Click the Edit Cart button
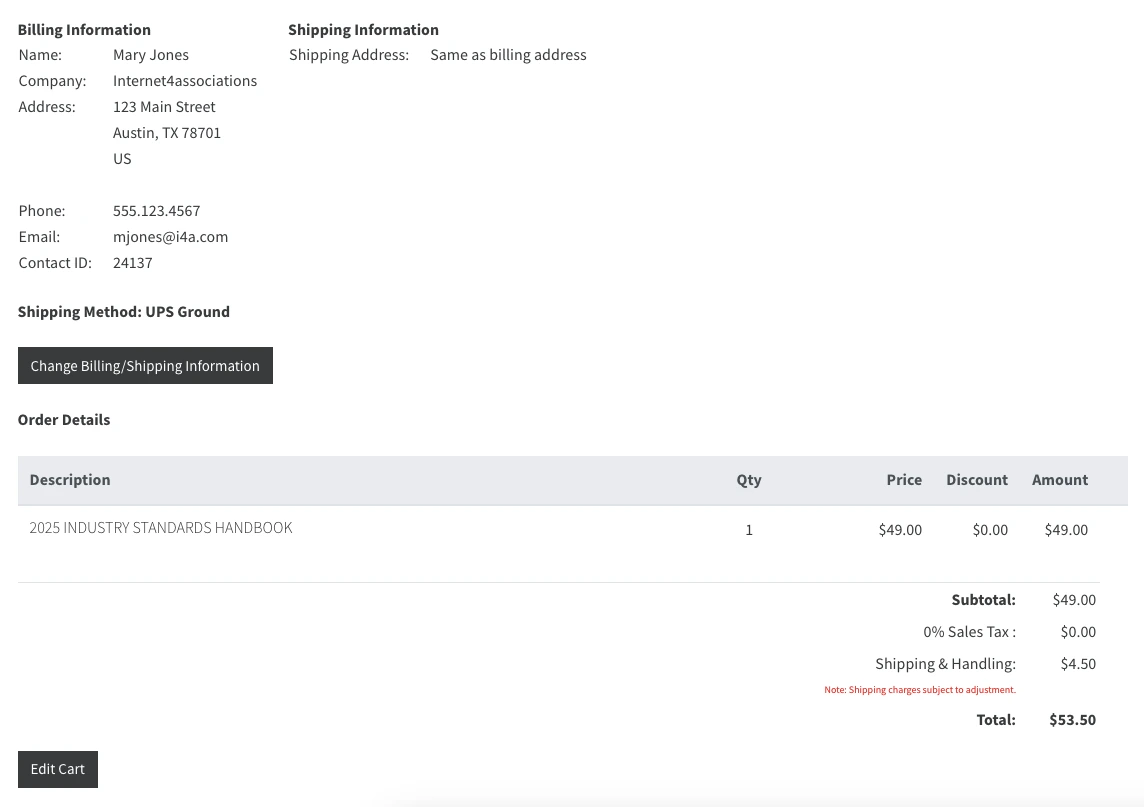This screenshot has height=807, width=1144. pyautogui.click(x=57, y=769)
